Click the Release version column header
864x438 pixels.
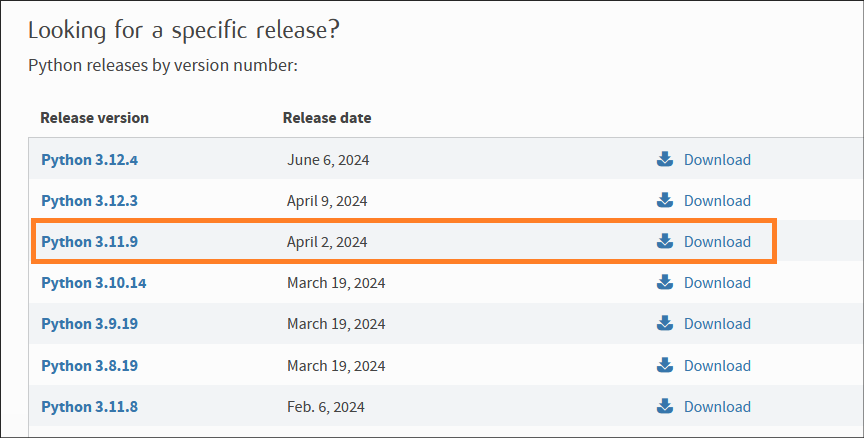pos(94,118)
